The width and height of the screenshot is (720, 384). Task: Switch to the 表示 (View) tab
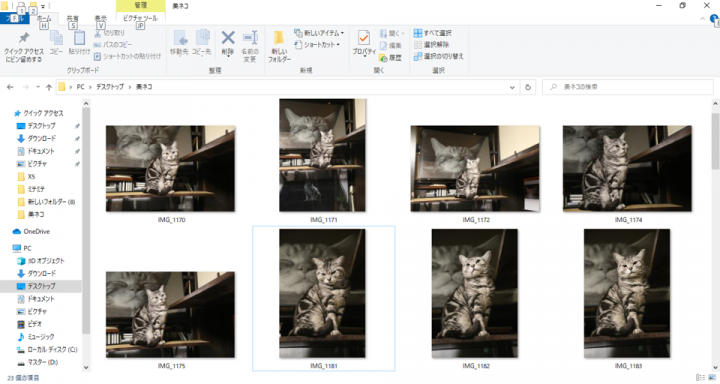101,18
